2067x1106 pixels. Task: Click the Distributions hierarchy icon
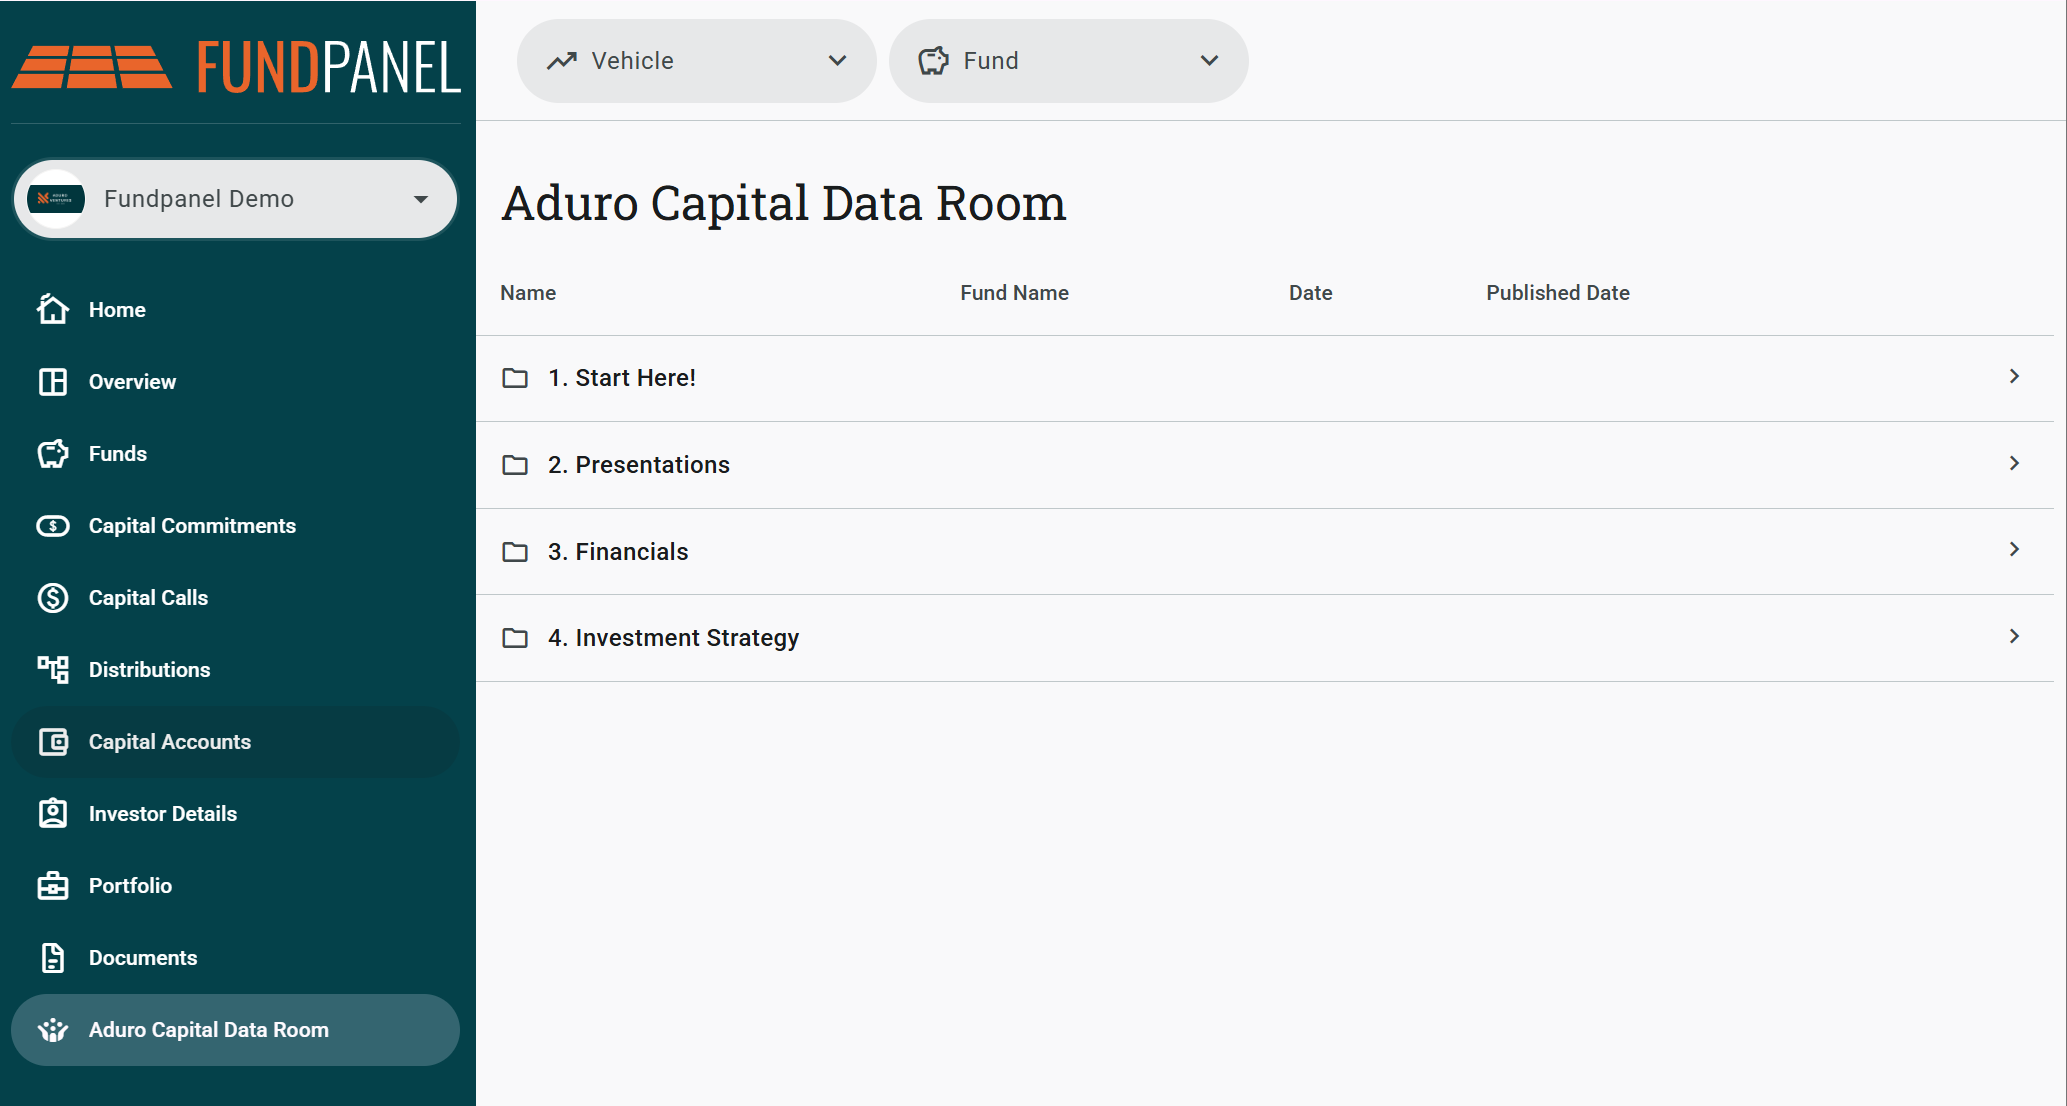tap(53, 669)
